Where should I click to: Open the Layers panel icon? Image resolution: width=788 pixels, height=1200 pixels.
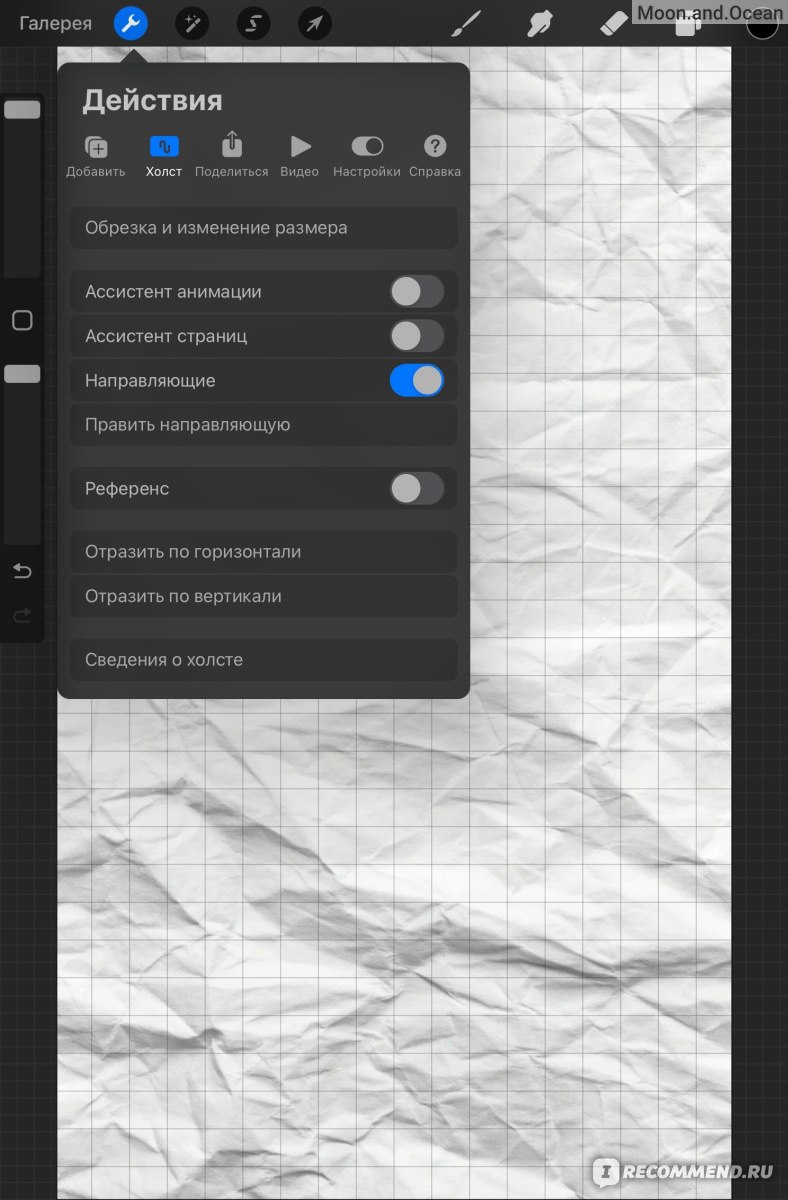[x=686, y=25]
